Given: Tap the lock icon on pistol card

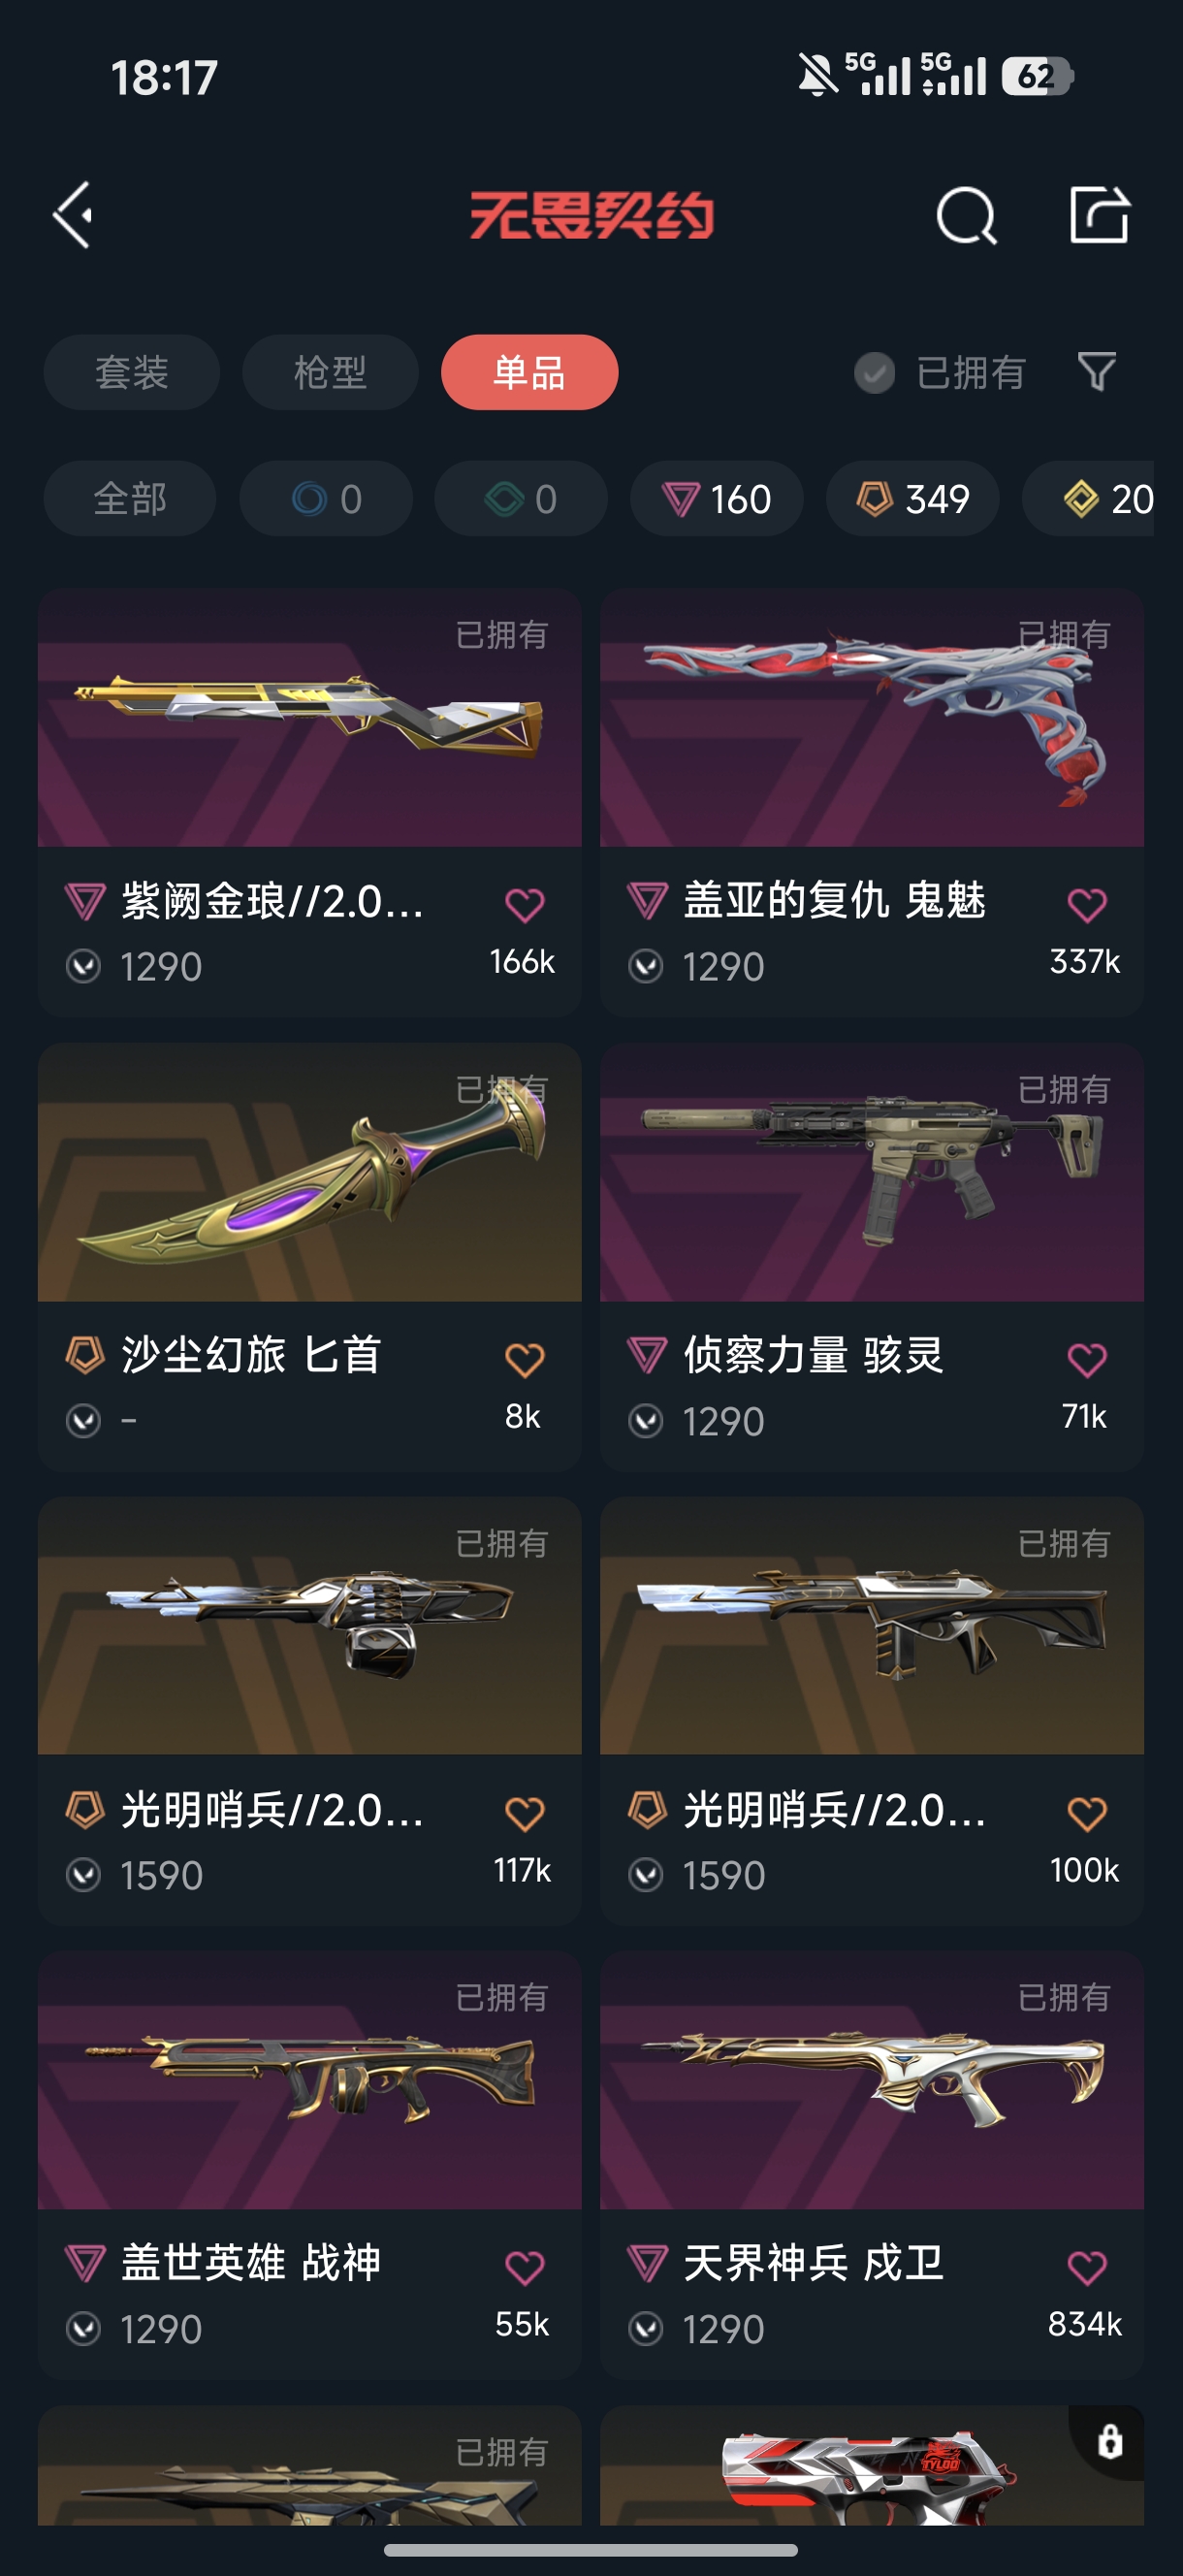Looking at the screenshot, I should [1110, 2441].
